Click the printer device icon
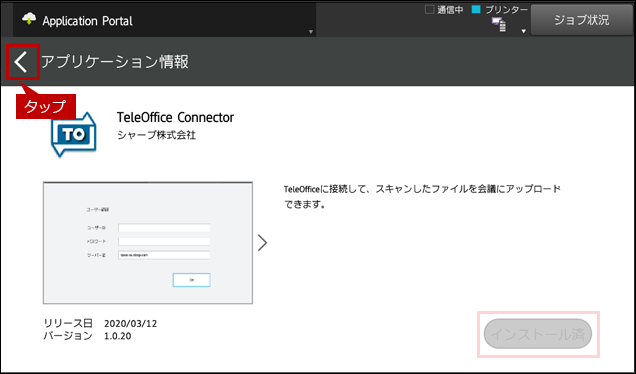 (x=499, y=25)
